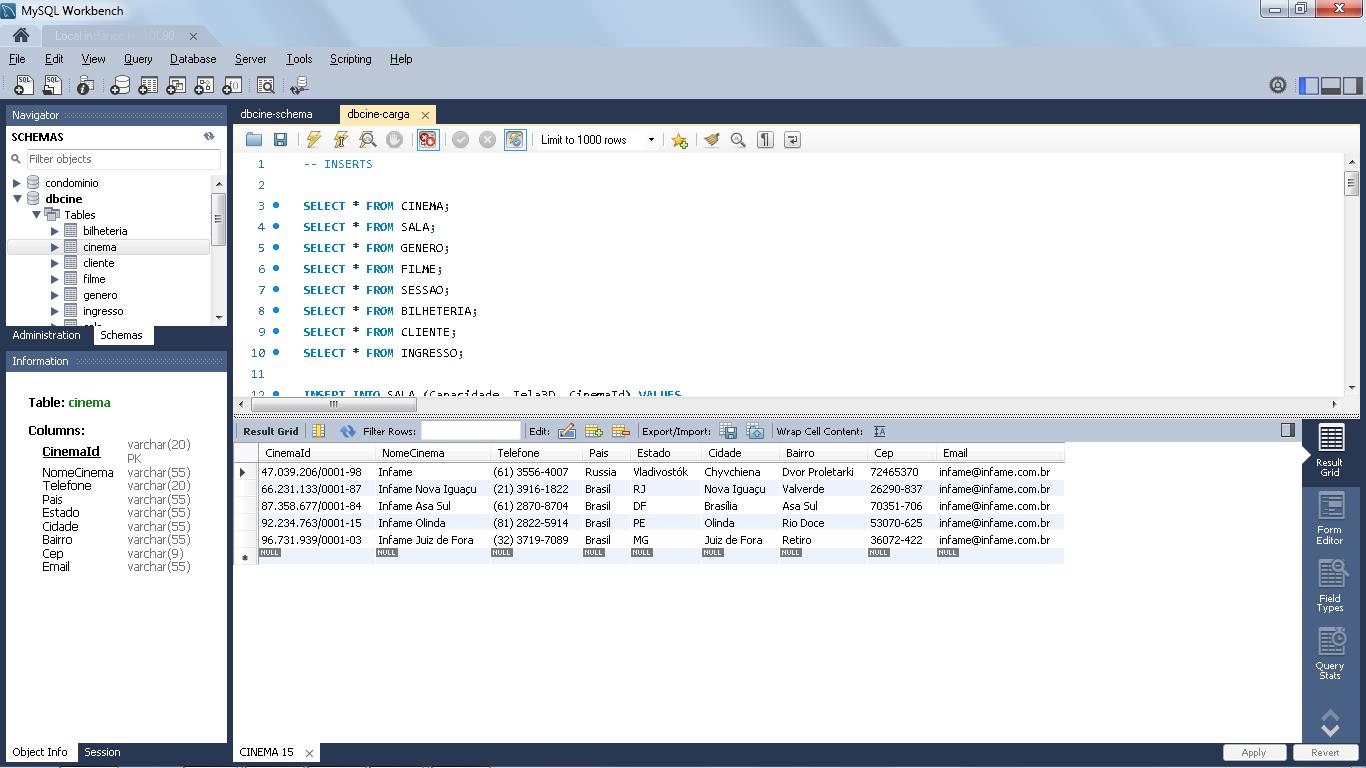This screenshot has width=1366, height=768.
Task: Create new view icon in main toolbar
Action: tap(176, 86)
